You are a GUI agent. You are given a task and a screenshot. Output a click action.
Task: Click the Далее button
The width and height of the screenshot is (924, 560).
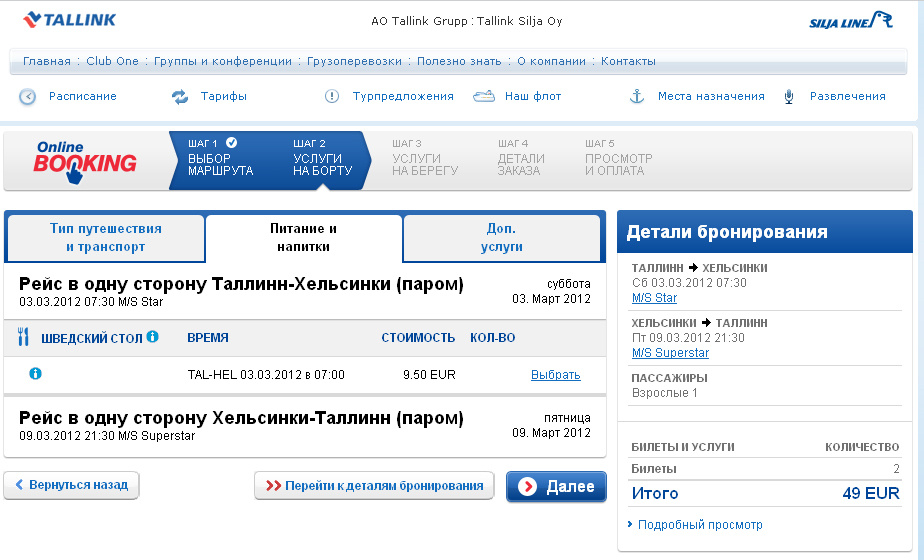556,486
